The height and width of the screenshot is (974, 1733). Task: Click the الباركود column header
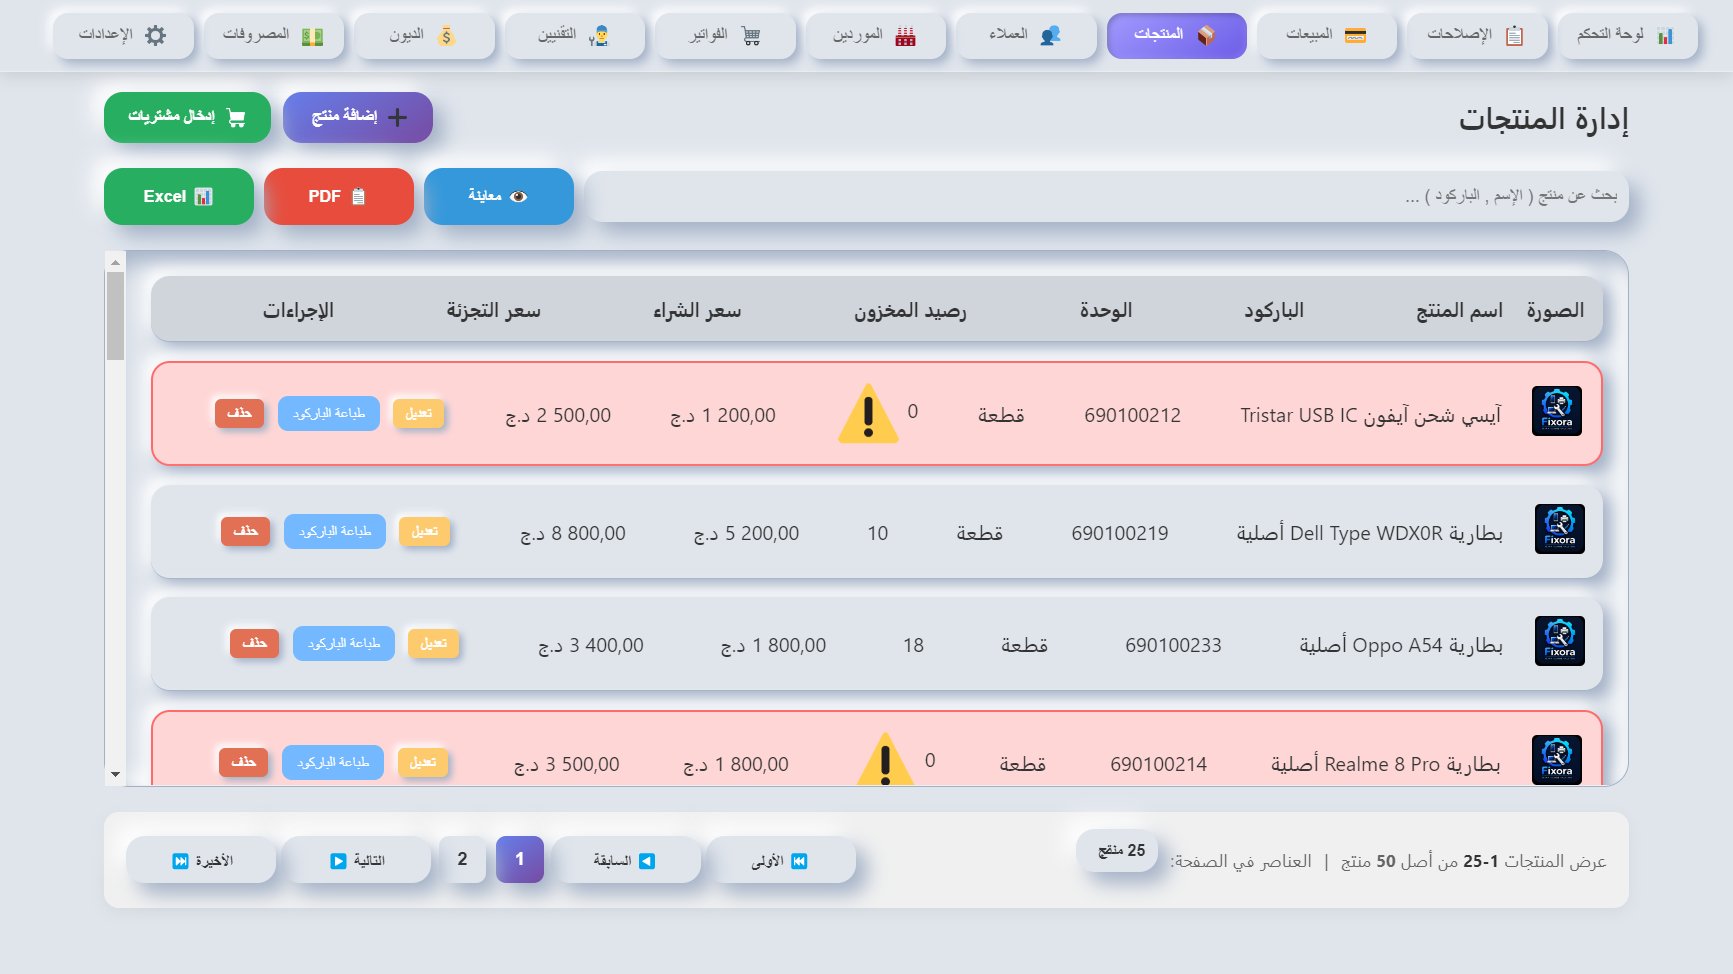(x=1274, y=311)
